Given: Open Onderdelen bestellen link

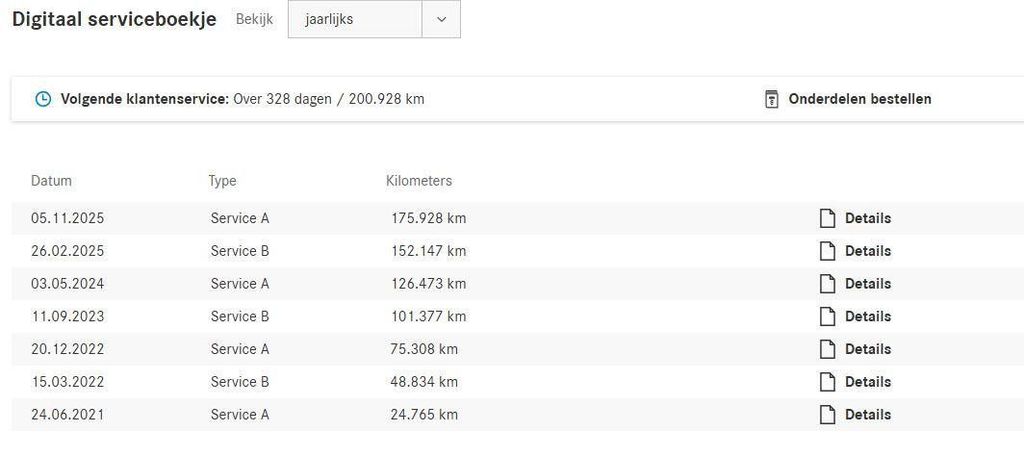Looking at the screenshot, I should pos(859,99).
